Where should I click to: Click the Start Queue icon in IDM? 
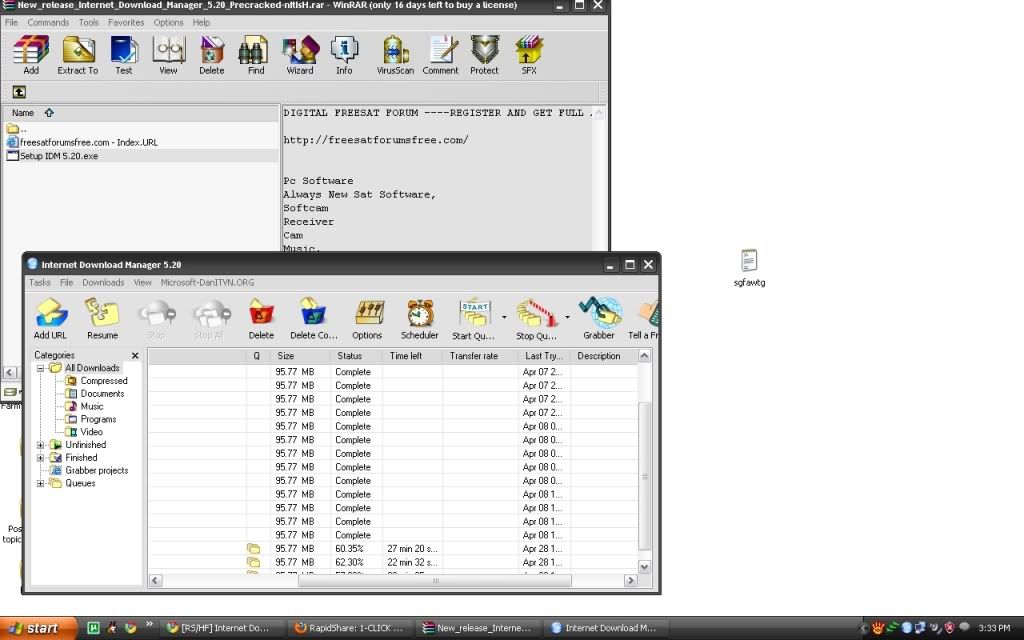tap(473, 319)
